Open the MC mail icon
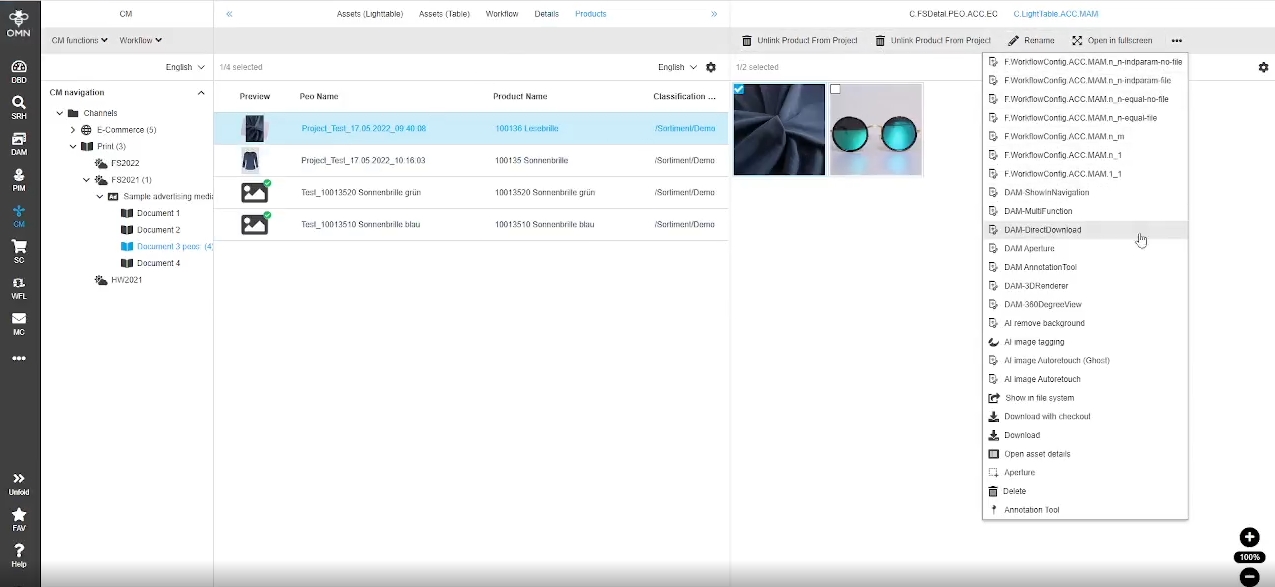Image resolution: width=1275 pixels, height=587 pixels. pyautogui.click(x=19, y=323)
